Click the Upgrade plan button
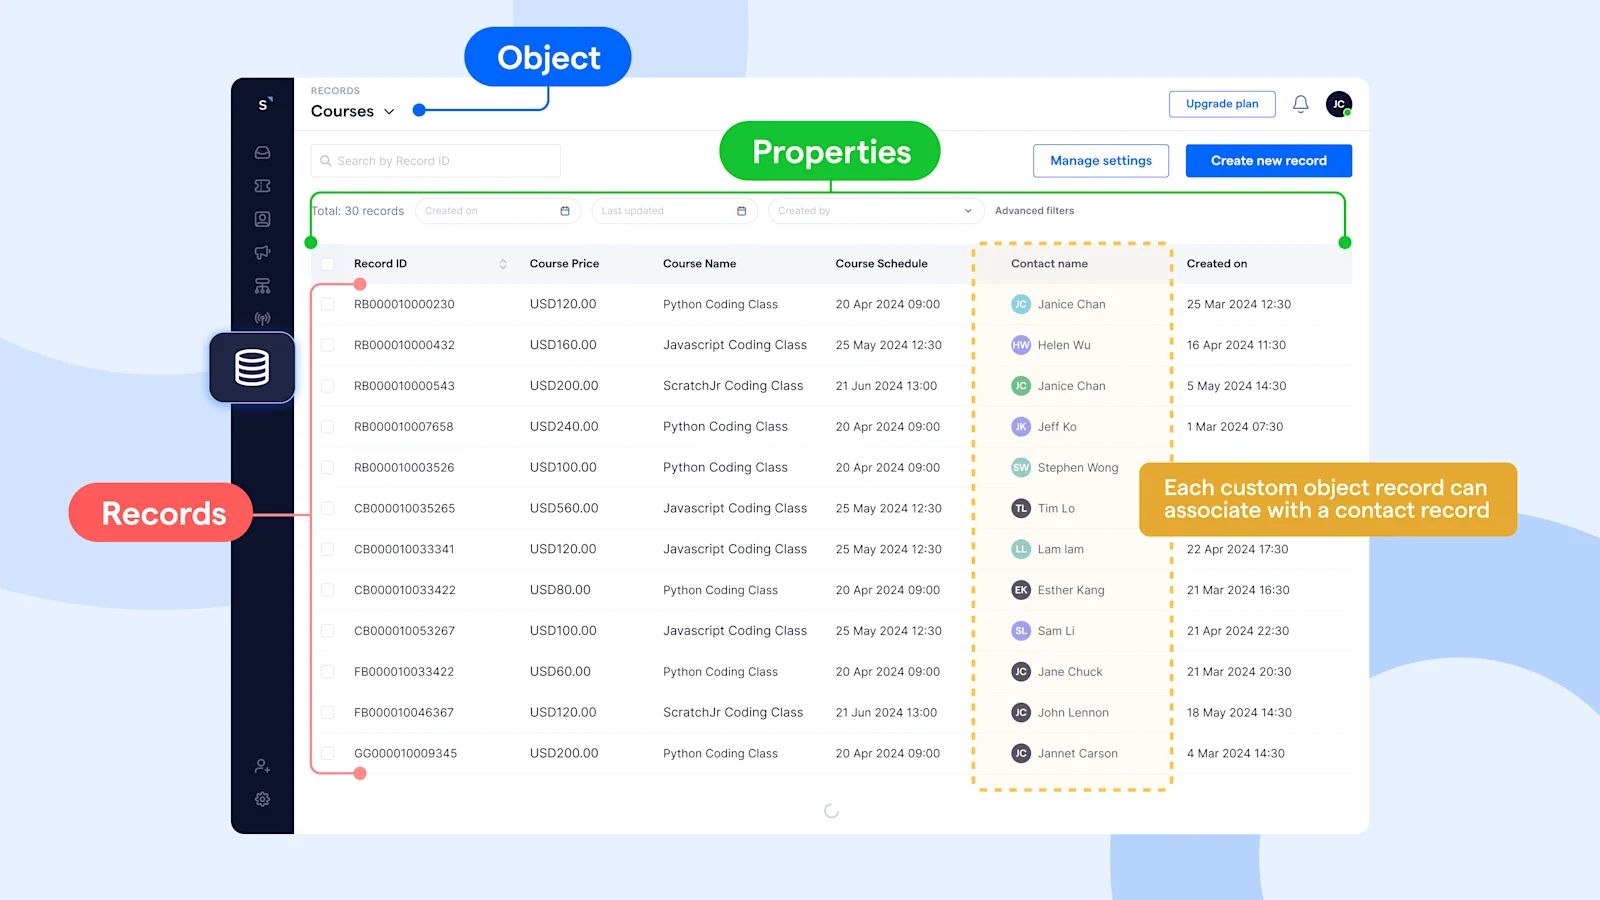 tap(1222, 104)
